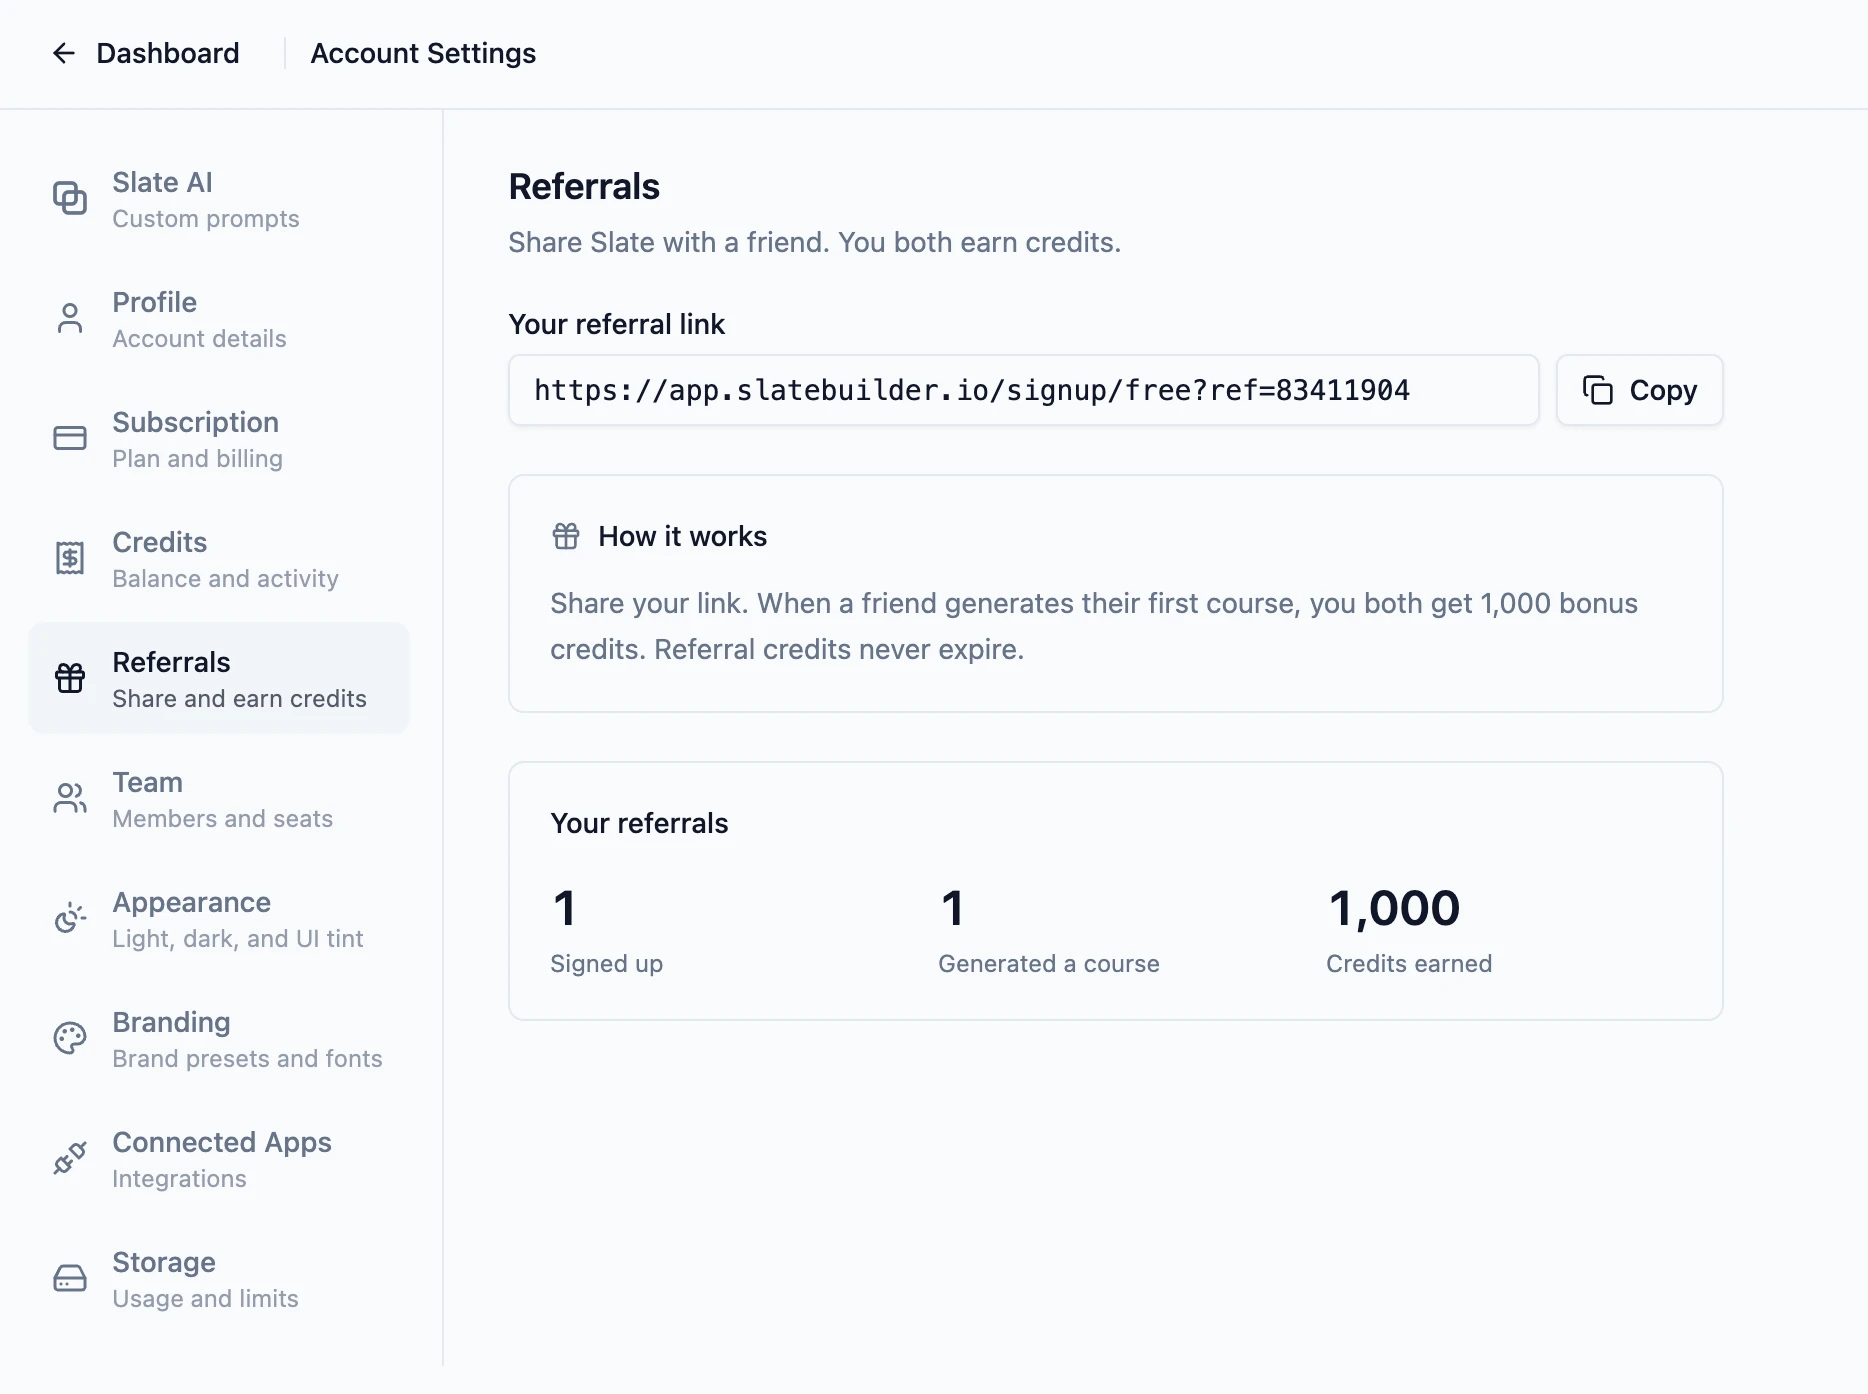Open Slate AI custom prompts section

[x=219, y=198]
